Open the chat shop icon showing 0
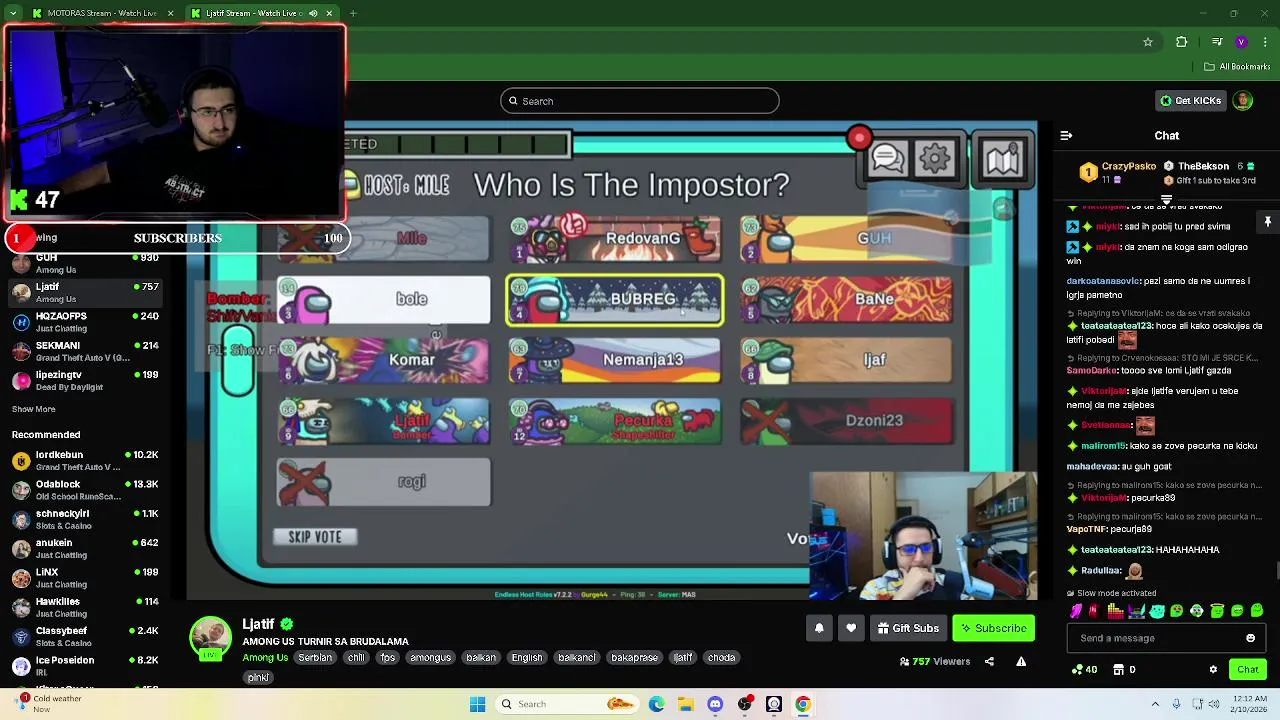1280x720 pixels. coord(1126,669)
